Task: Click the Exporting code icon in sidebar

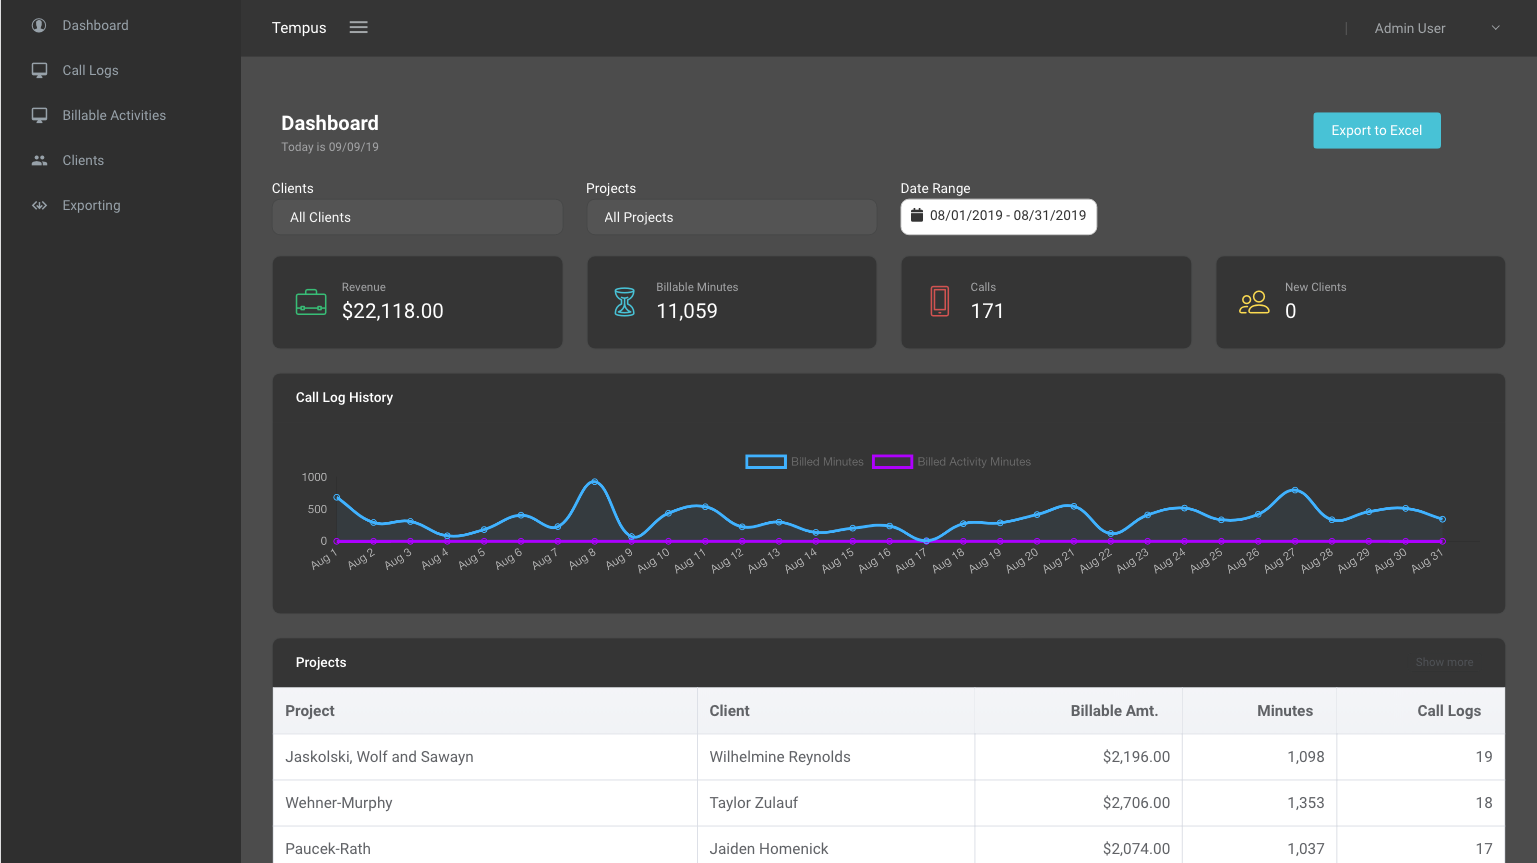Action: pyautogui.click(x=39, y=205)
